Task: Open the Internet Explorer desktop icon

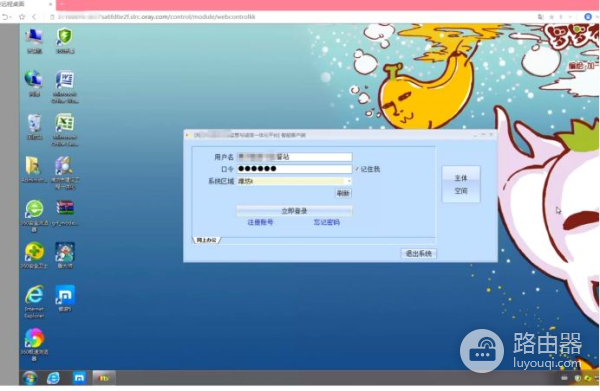Action: point(34,301)
